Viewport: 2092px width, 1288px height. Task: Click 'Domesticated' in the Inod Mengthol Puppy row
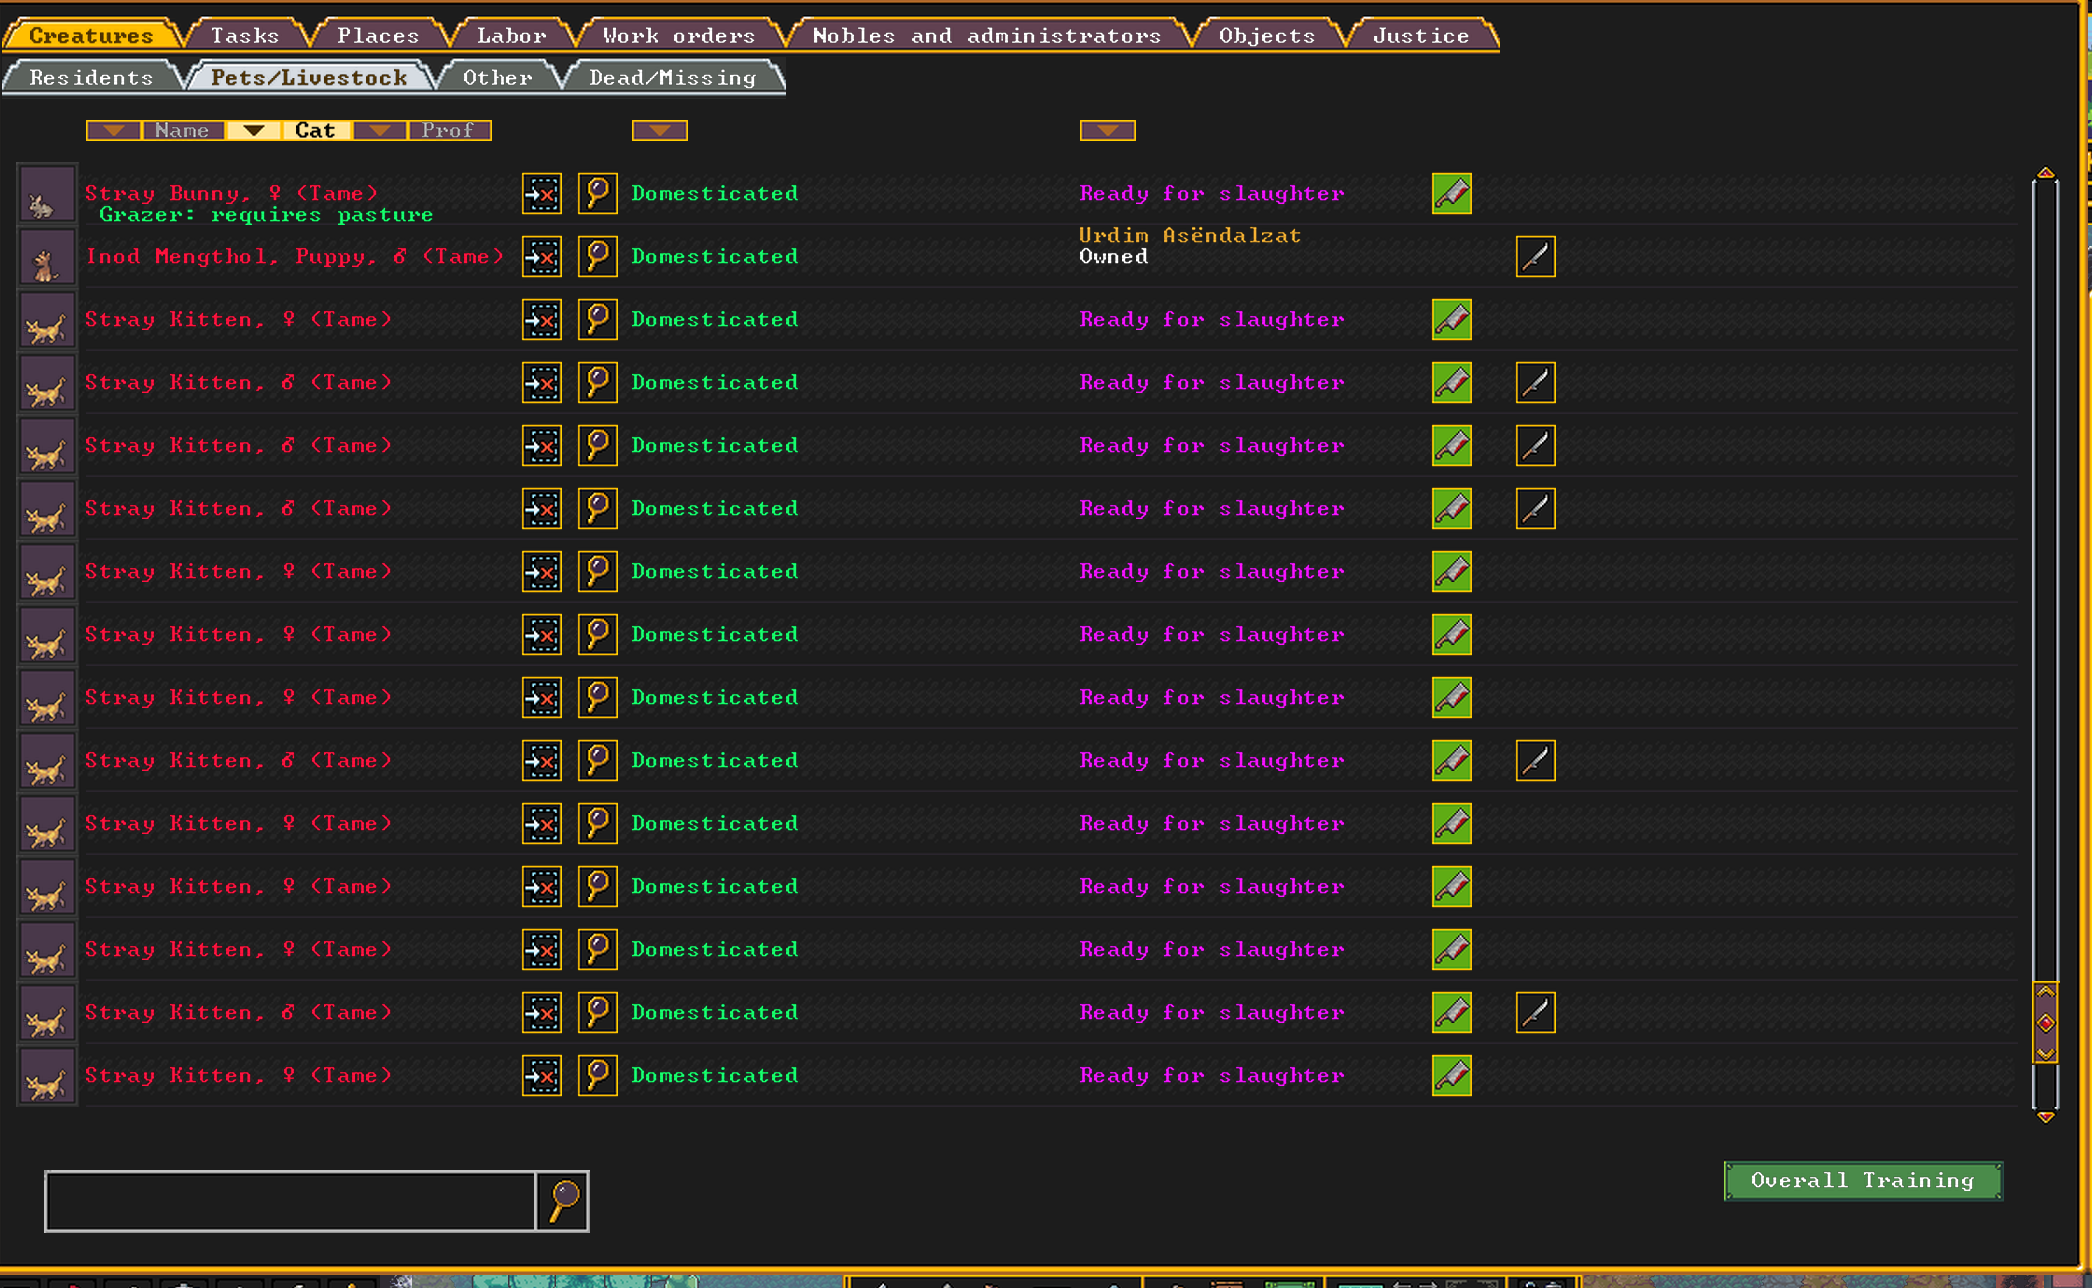click(x=715, y=257)
